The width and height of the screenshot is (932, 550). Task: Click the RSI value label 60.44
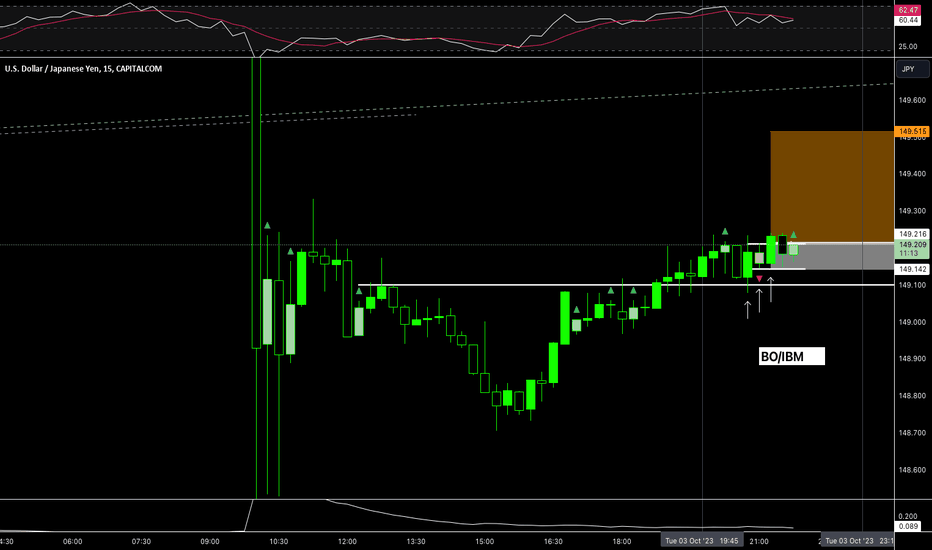click(x=908, y=20)
